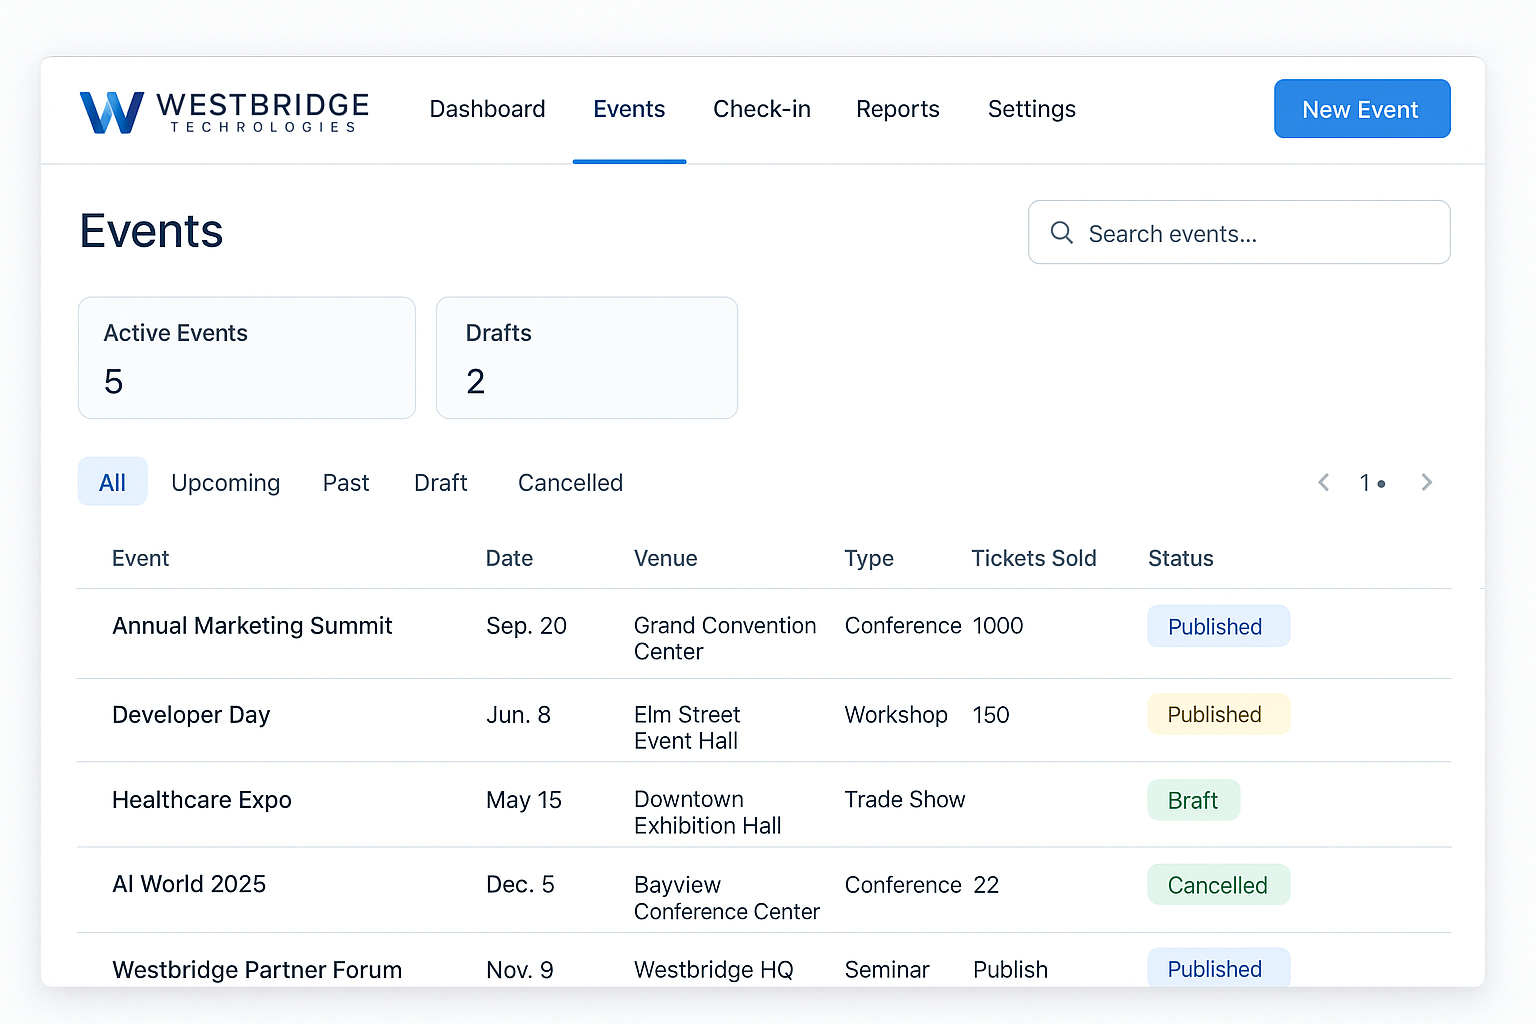The height and width of the screenshot is (1024, 1536).
Task: Filter by Draft events
Action: click(441, 483)
